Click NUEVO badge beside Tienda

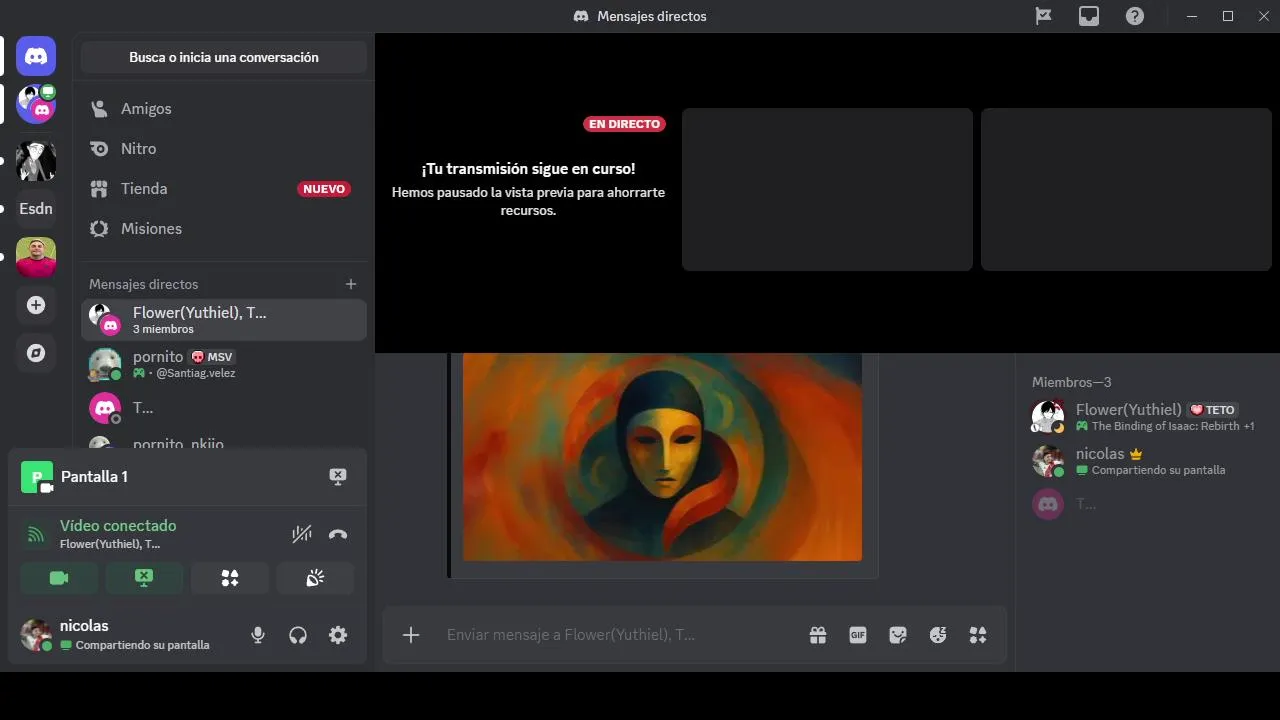point(324,189)
